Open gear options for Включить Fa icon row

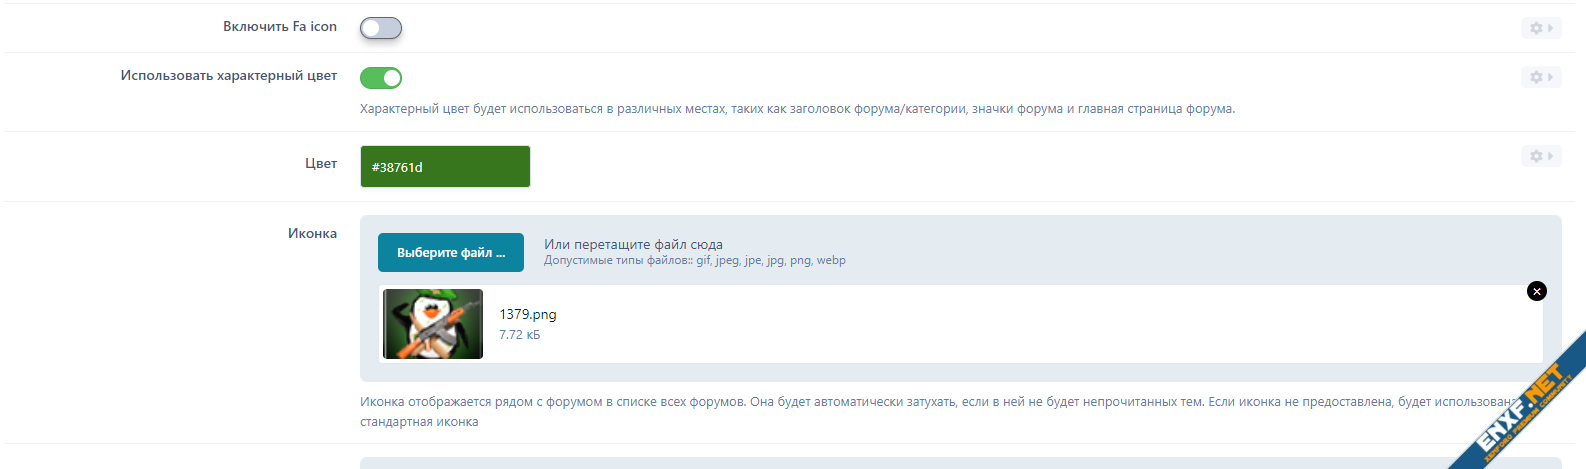pyautogui.click(x=1540, y=28)
